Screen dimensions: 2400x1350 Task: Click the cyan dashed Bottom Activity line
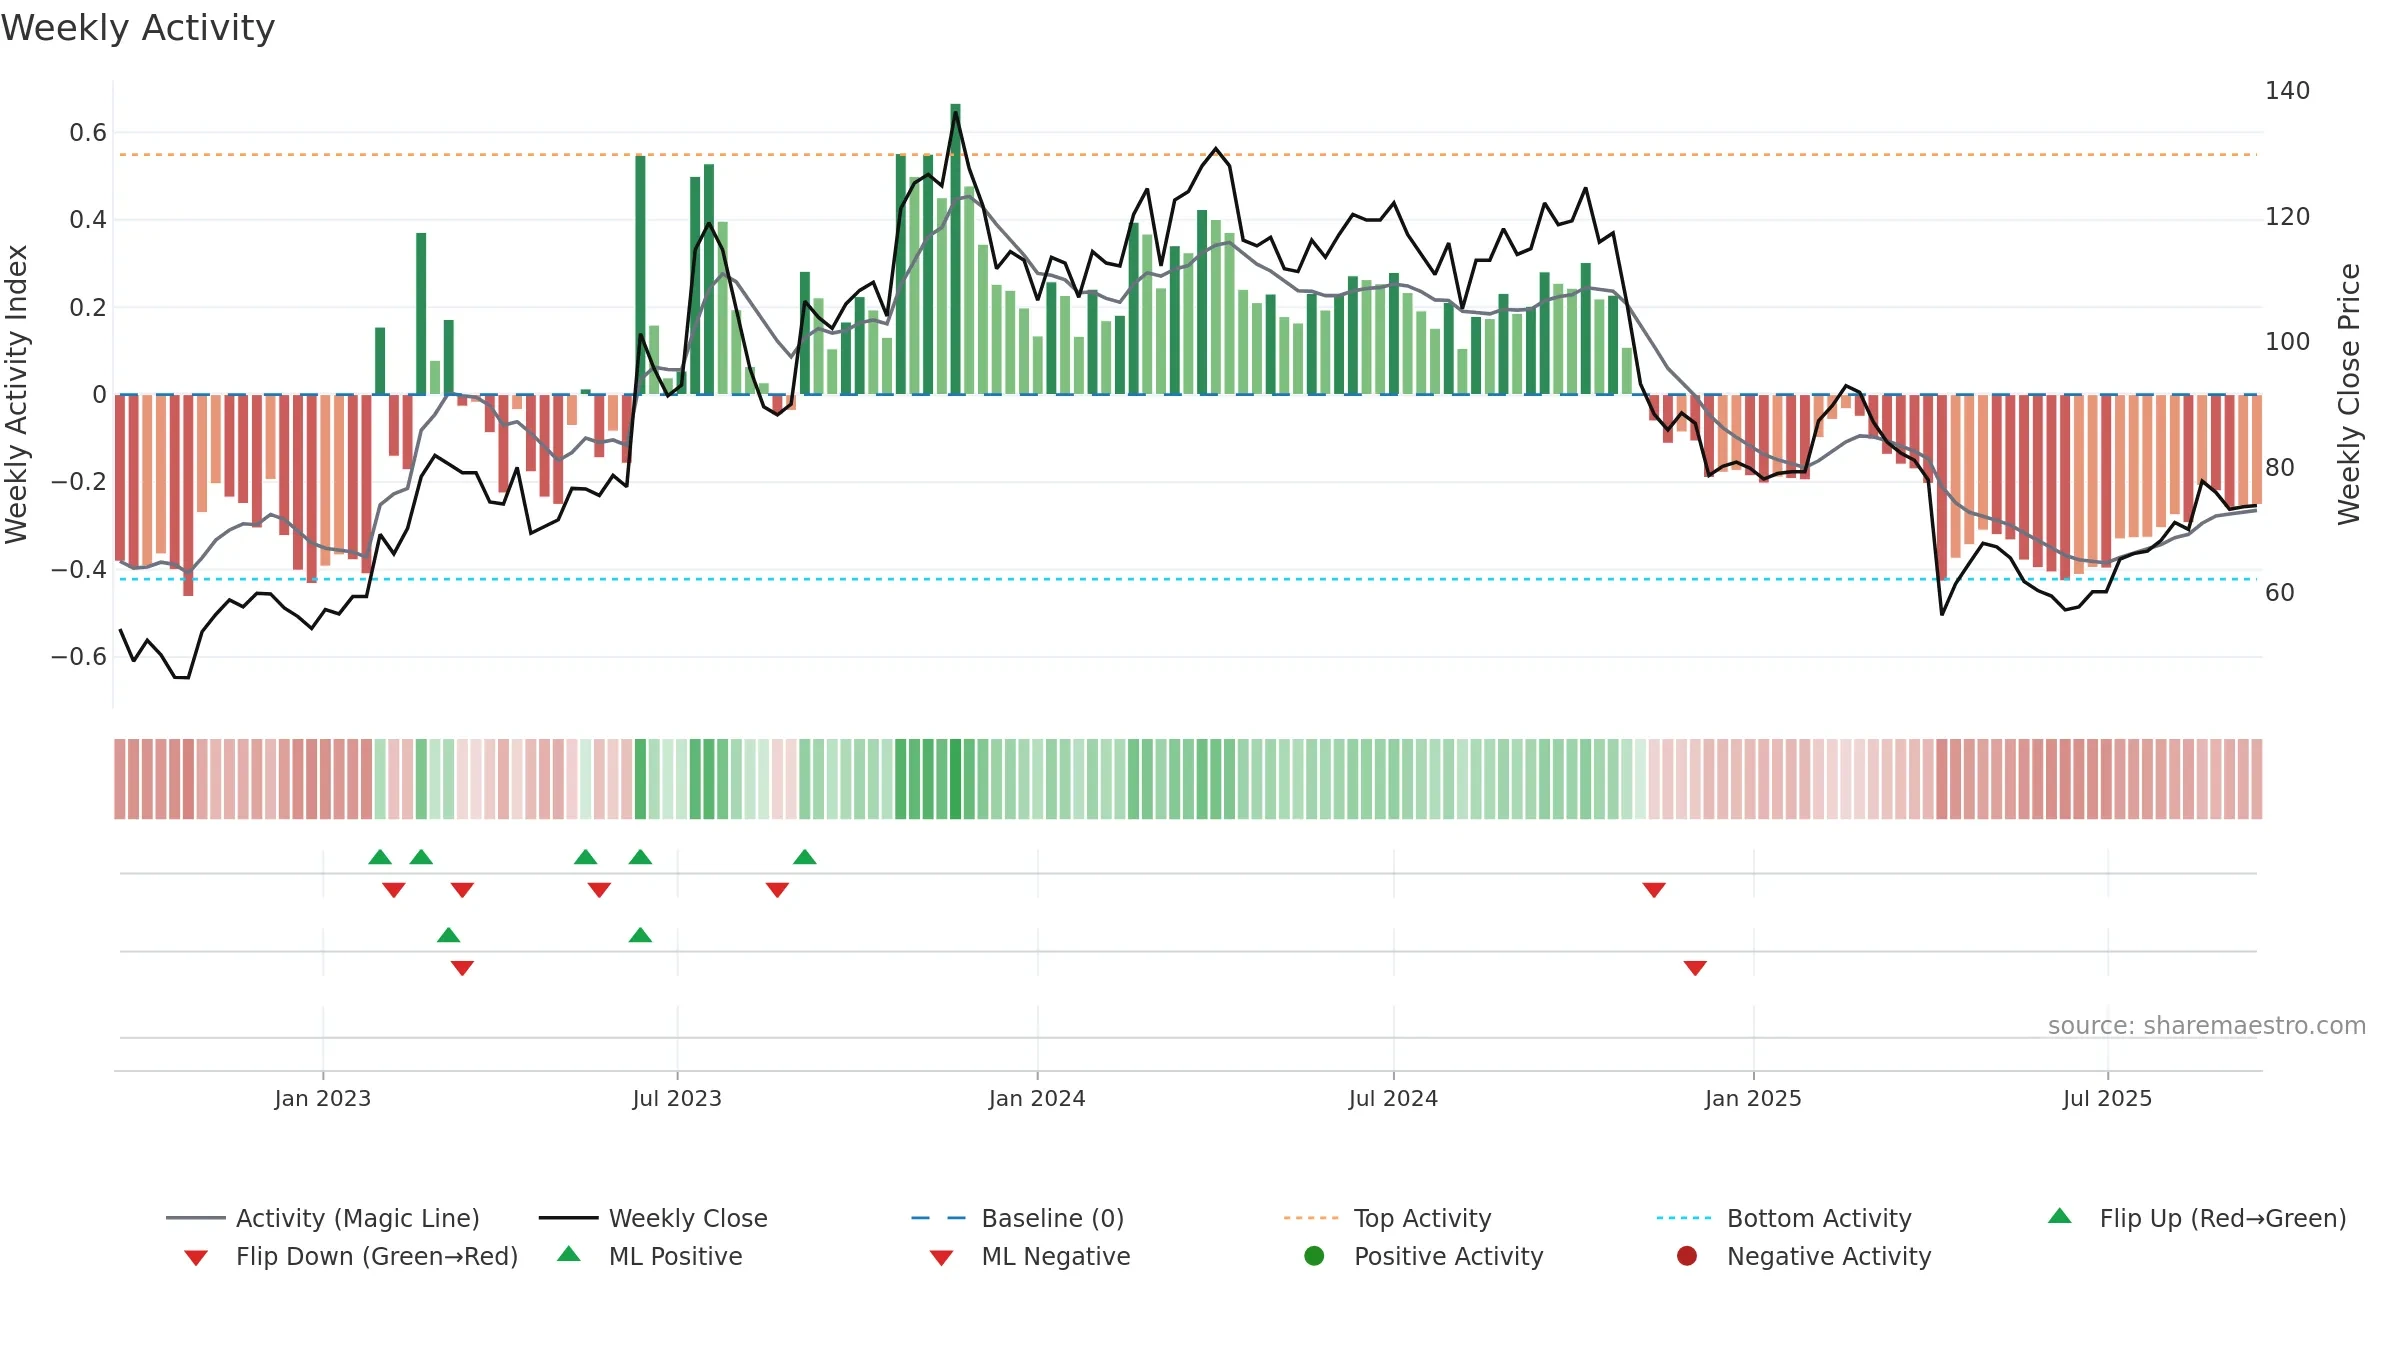(1188, 579)
